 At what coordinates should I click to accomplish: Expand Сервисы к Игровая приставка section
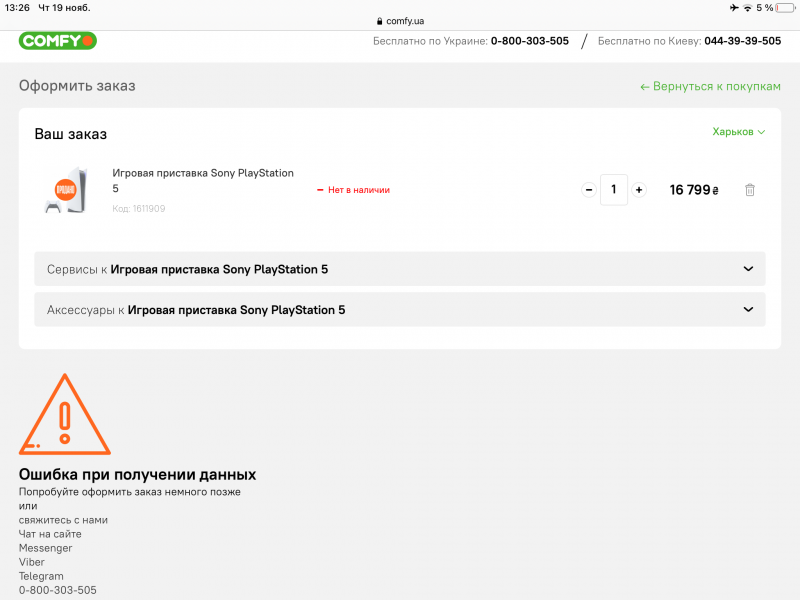[x=399, y=269]
